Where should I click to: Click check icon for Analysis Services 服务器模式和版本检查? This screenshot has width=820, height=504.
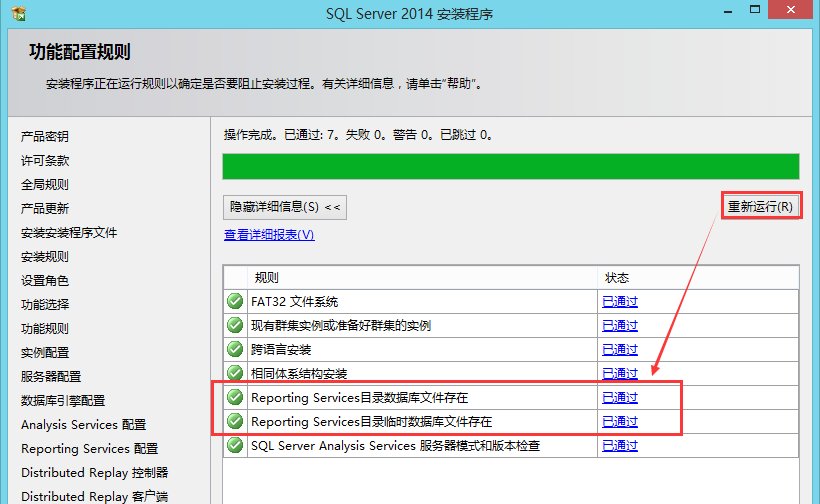coord(235,445)
